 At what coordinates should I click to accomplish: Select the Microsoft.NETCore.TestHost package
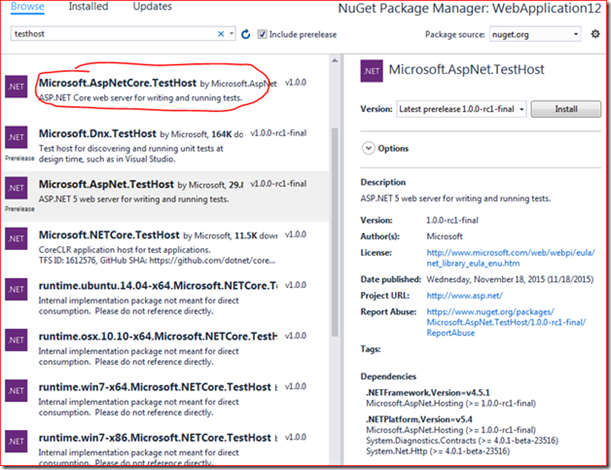(x=166, y=247)
